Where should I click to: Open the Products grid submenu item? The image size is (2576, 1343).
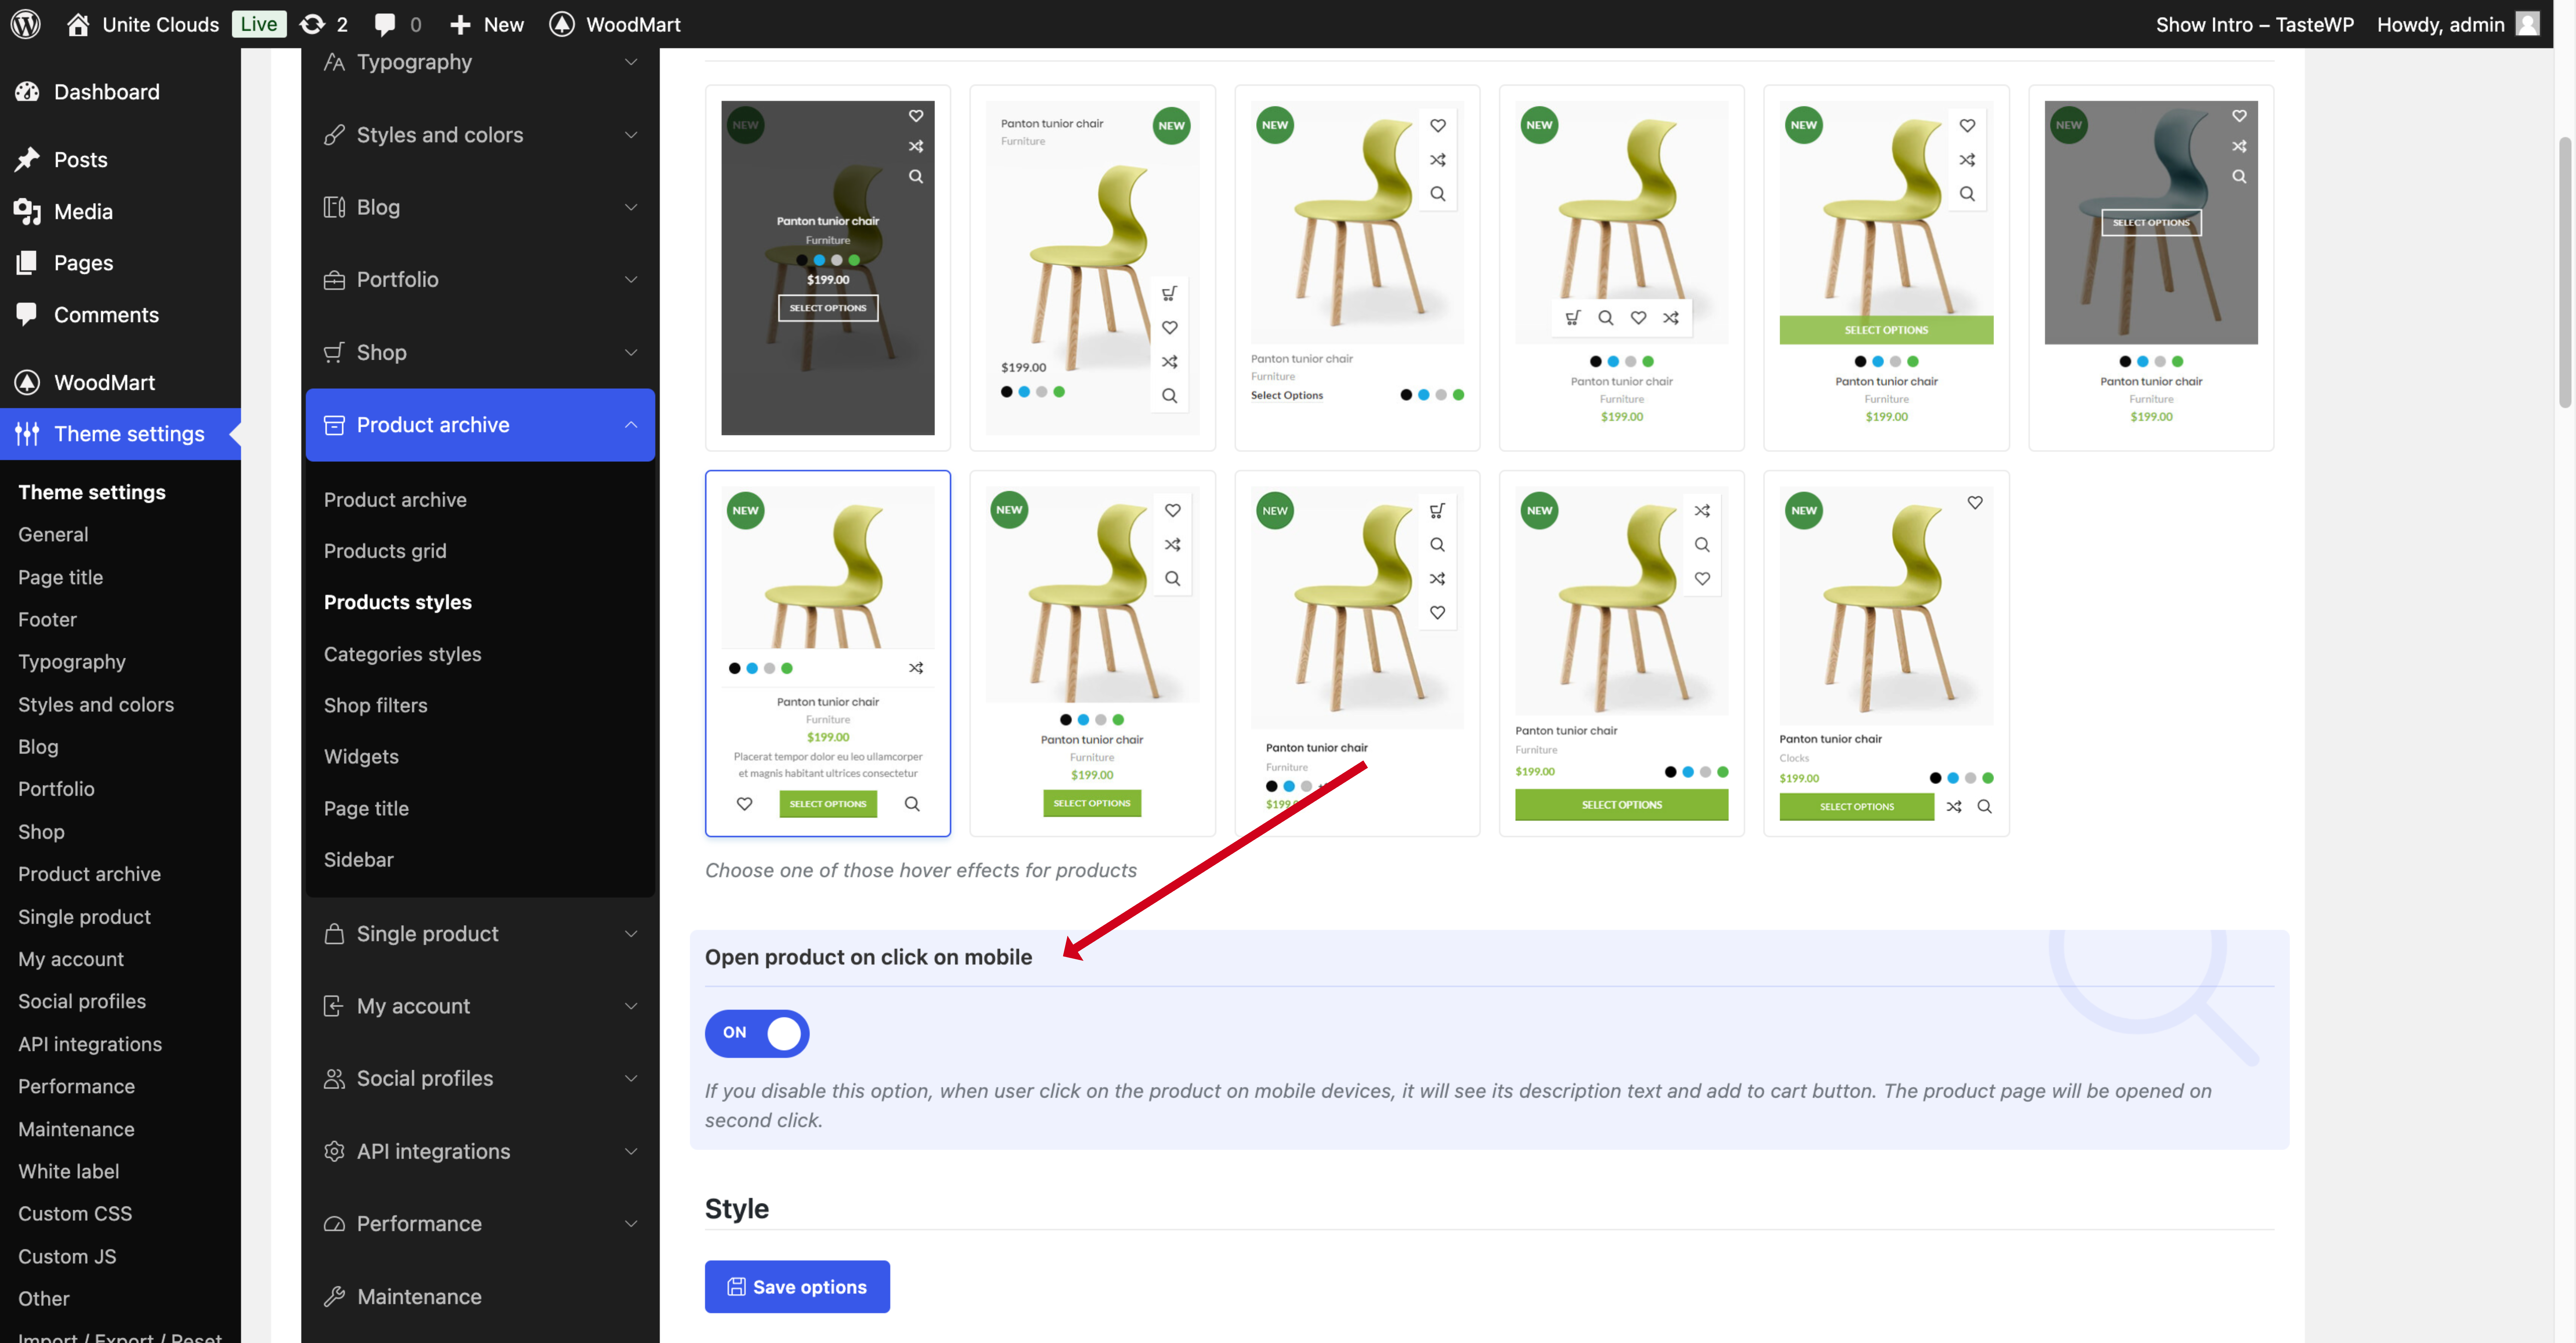tap(385, 551)
